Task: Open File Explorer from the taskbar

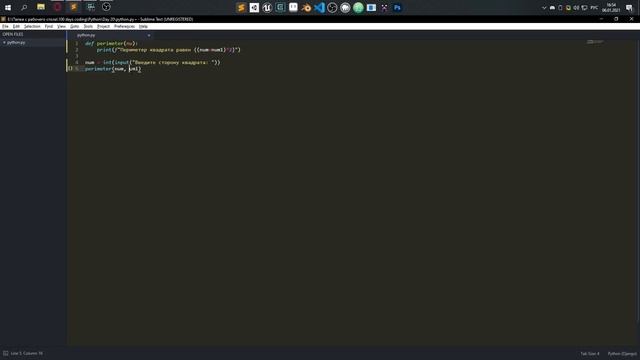Action: click(x=41, y=7)
